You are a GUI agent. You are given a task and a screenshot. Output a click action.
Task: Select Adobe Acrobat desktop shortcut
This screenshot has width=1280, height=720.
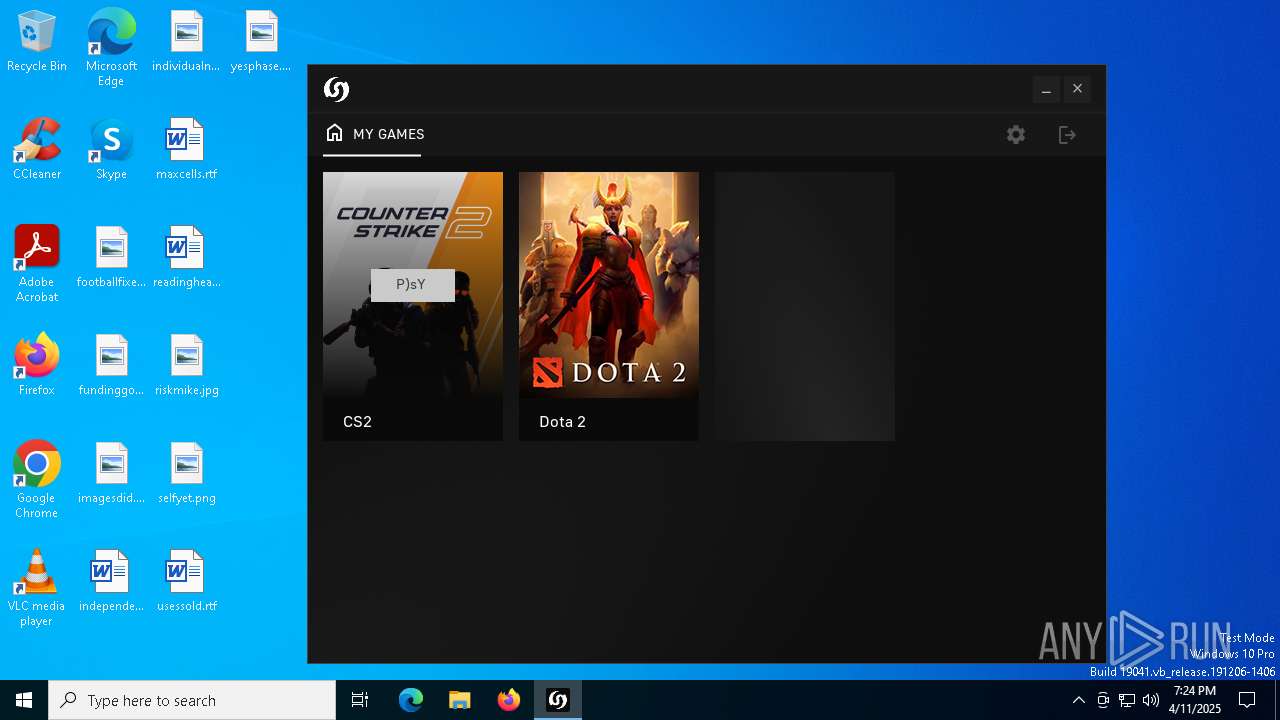37,263
